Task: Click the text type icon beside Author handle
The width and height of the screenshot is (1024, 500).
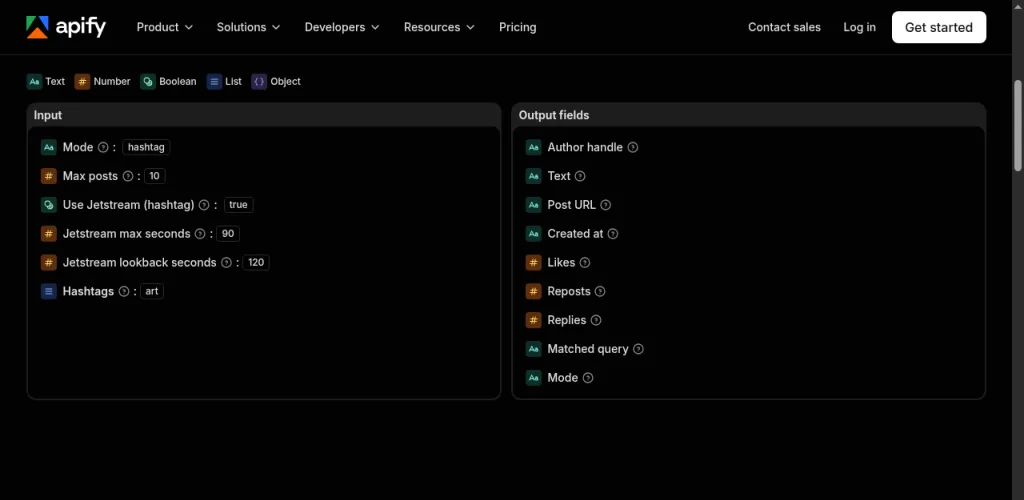Action: point(534,148)
